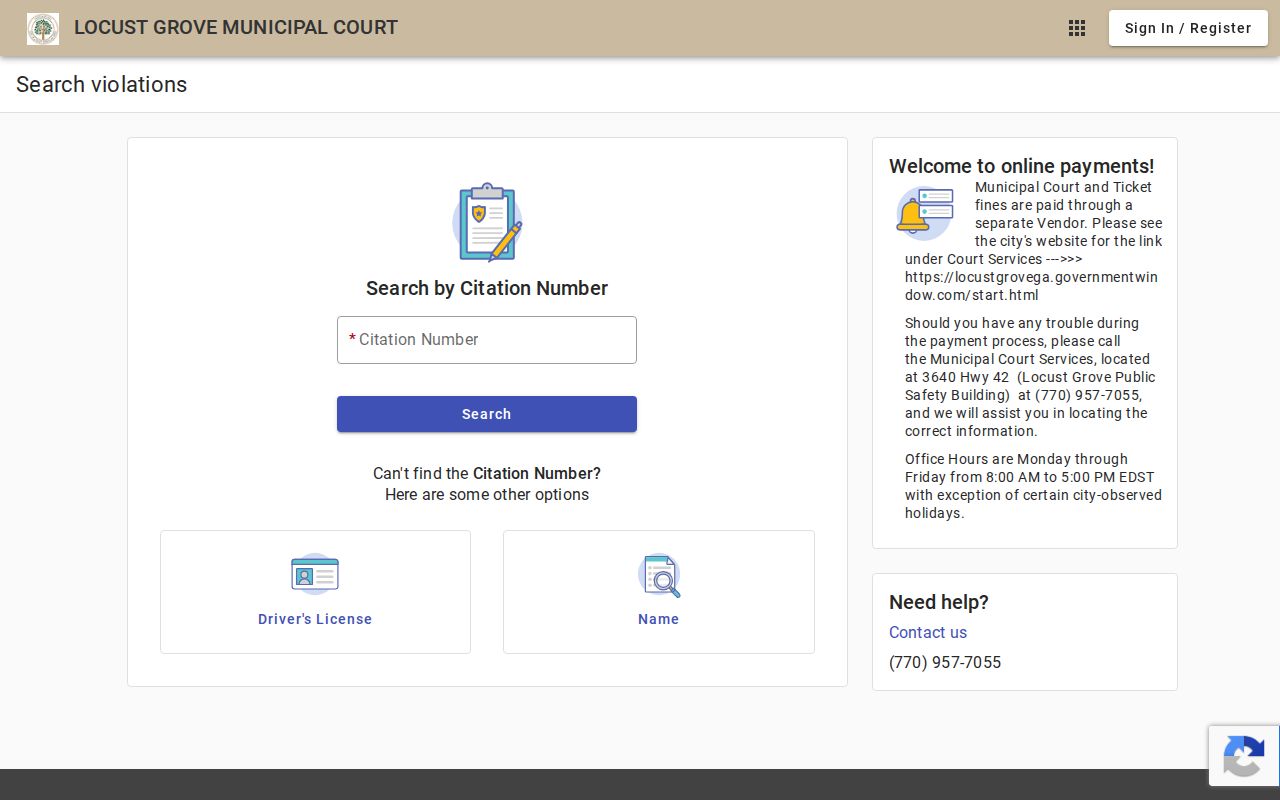Screen dimensions: 1280x800
Task: Click the Locust Grove city seal logo
Action: click(43, 29)
